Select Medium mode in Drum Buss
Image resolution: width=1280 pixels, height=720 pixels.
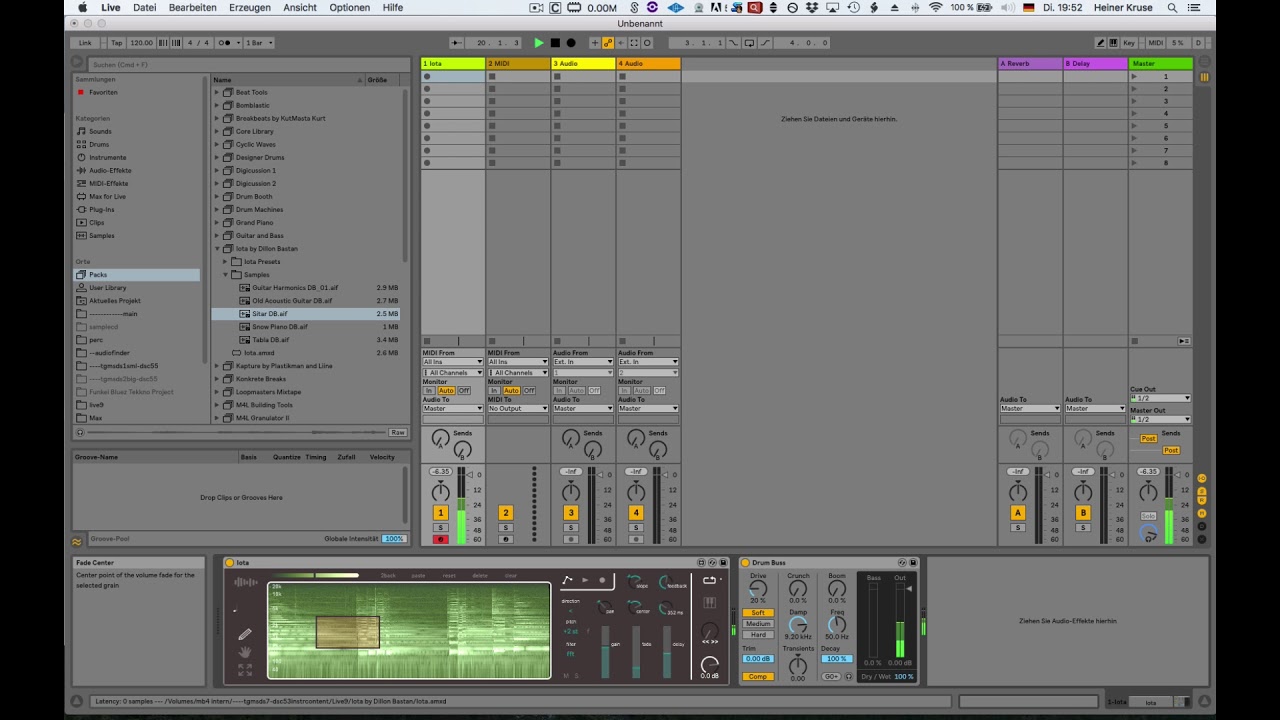(757, 624)
